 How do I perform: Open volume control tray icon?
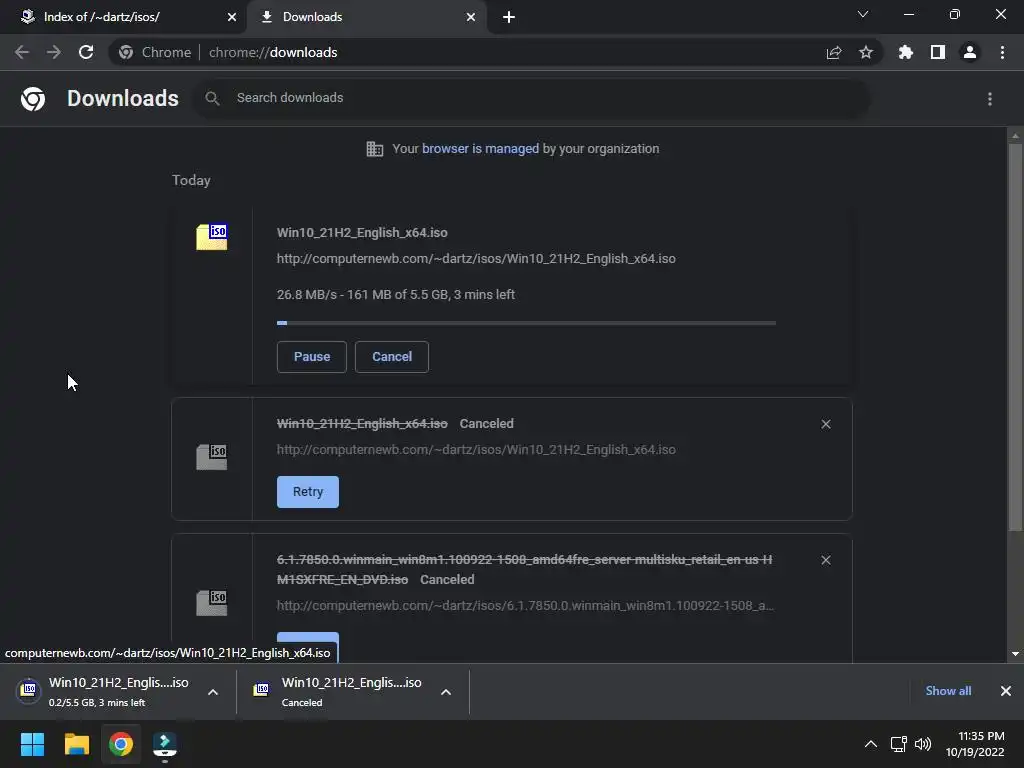tap(923, 744)
